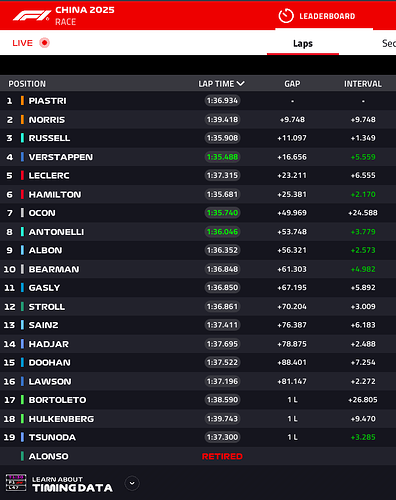Image resolution: width=396 pixels, height=500 pixels.
Task: Click the Position column header
Action: pyautogui.click(x=27, y=84)
